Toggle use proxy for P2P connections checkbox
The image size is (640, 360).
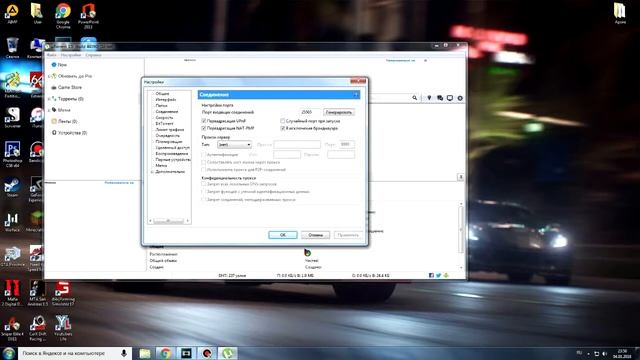click(x=204, y=169)
